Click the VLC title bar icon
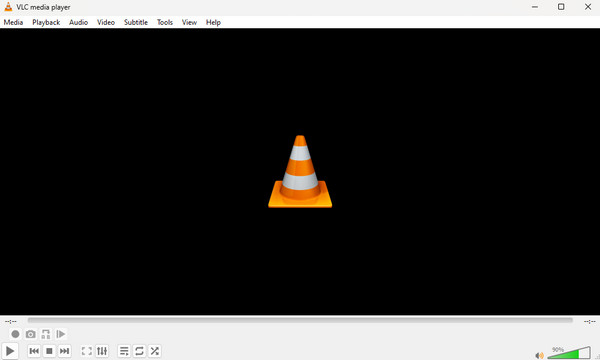The width and height of the screenshot is (600, 360). (8, 7)
